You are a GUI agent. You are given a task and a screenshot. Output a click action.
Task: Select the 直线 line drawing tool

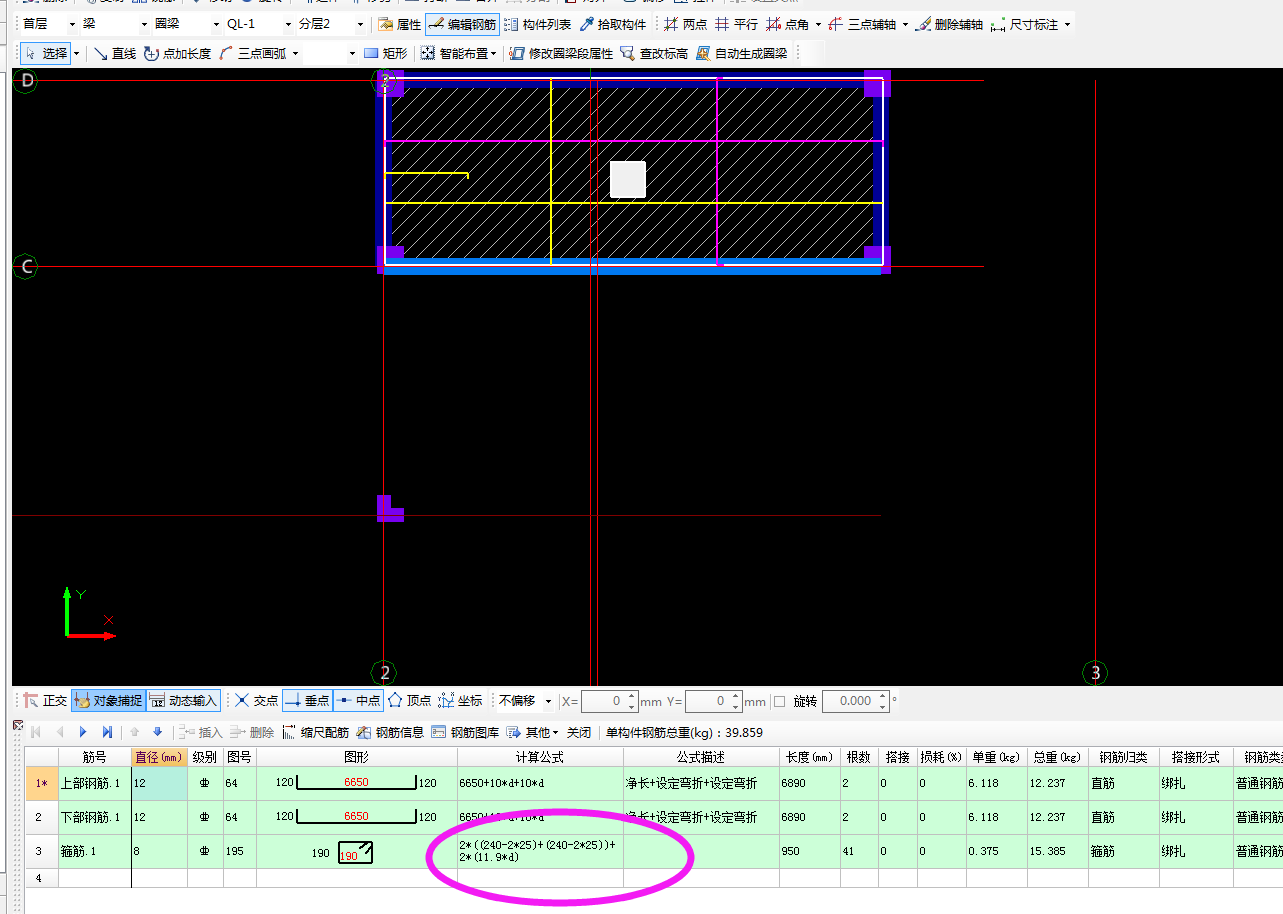click(115, 53)
